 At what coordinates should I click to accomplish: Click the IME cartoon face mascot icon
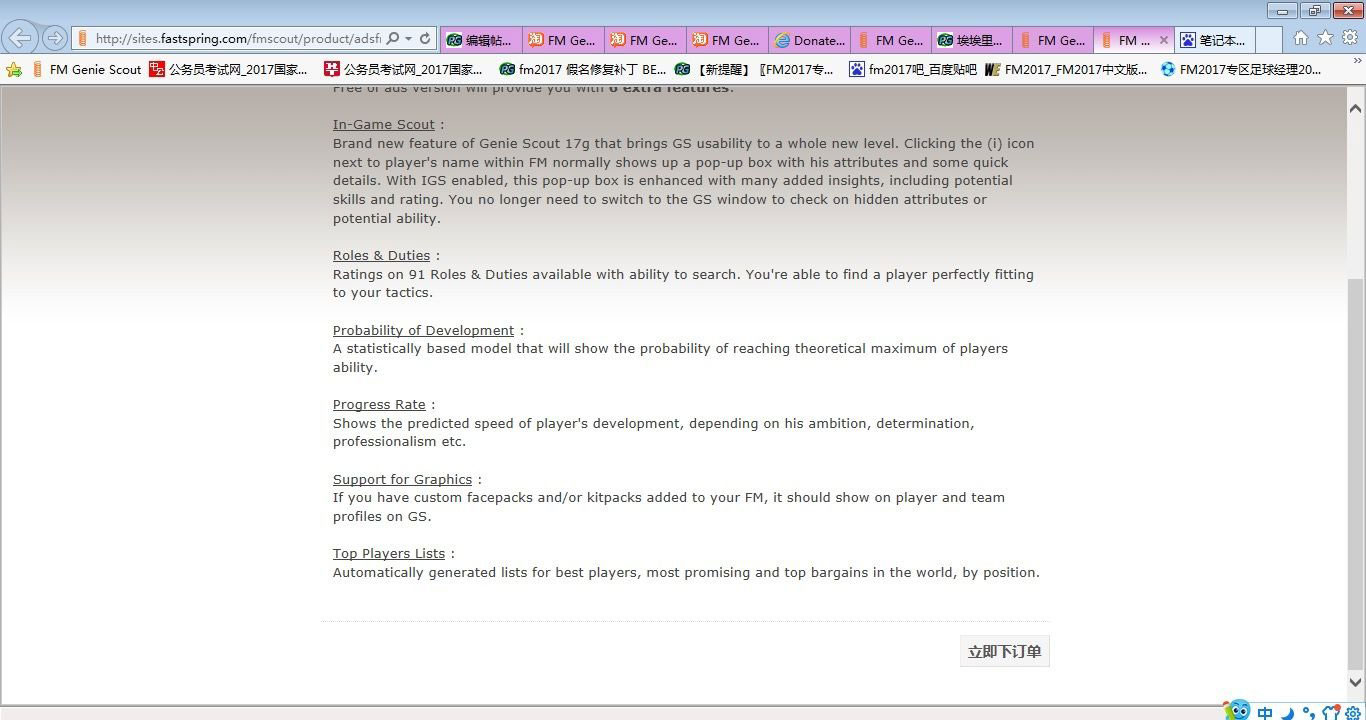pos(1237,710)
